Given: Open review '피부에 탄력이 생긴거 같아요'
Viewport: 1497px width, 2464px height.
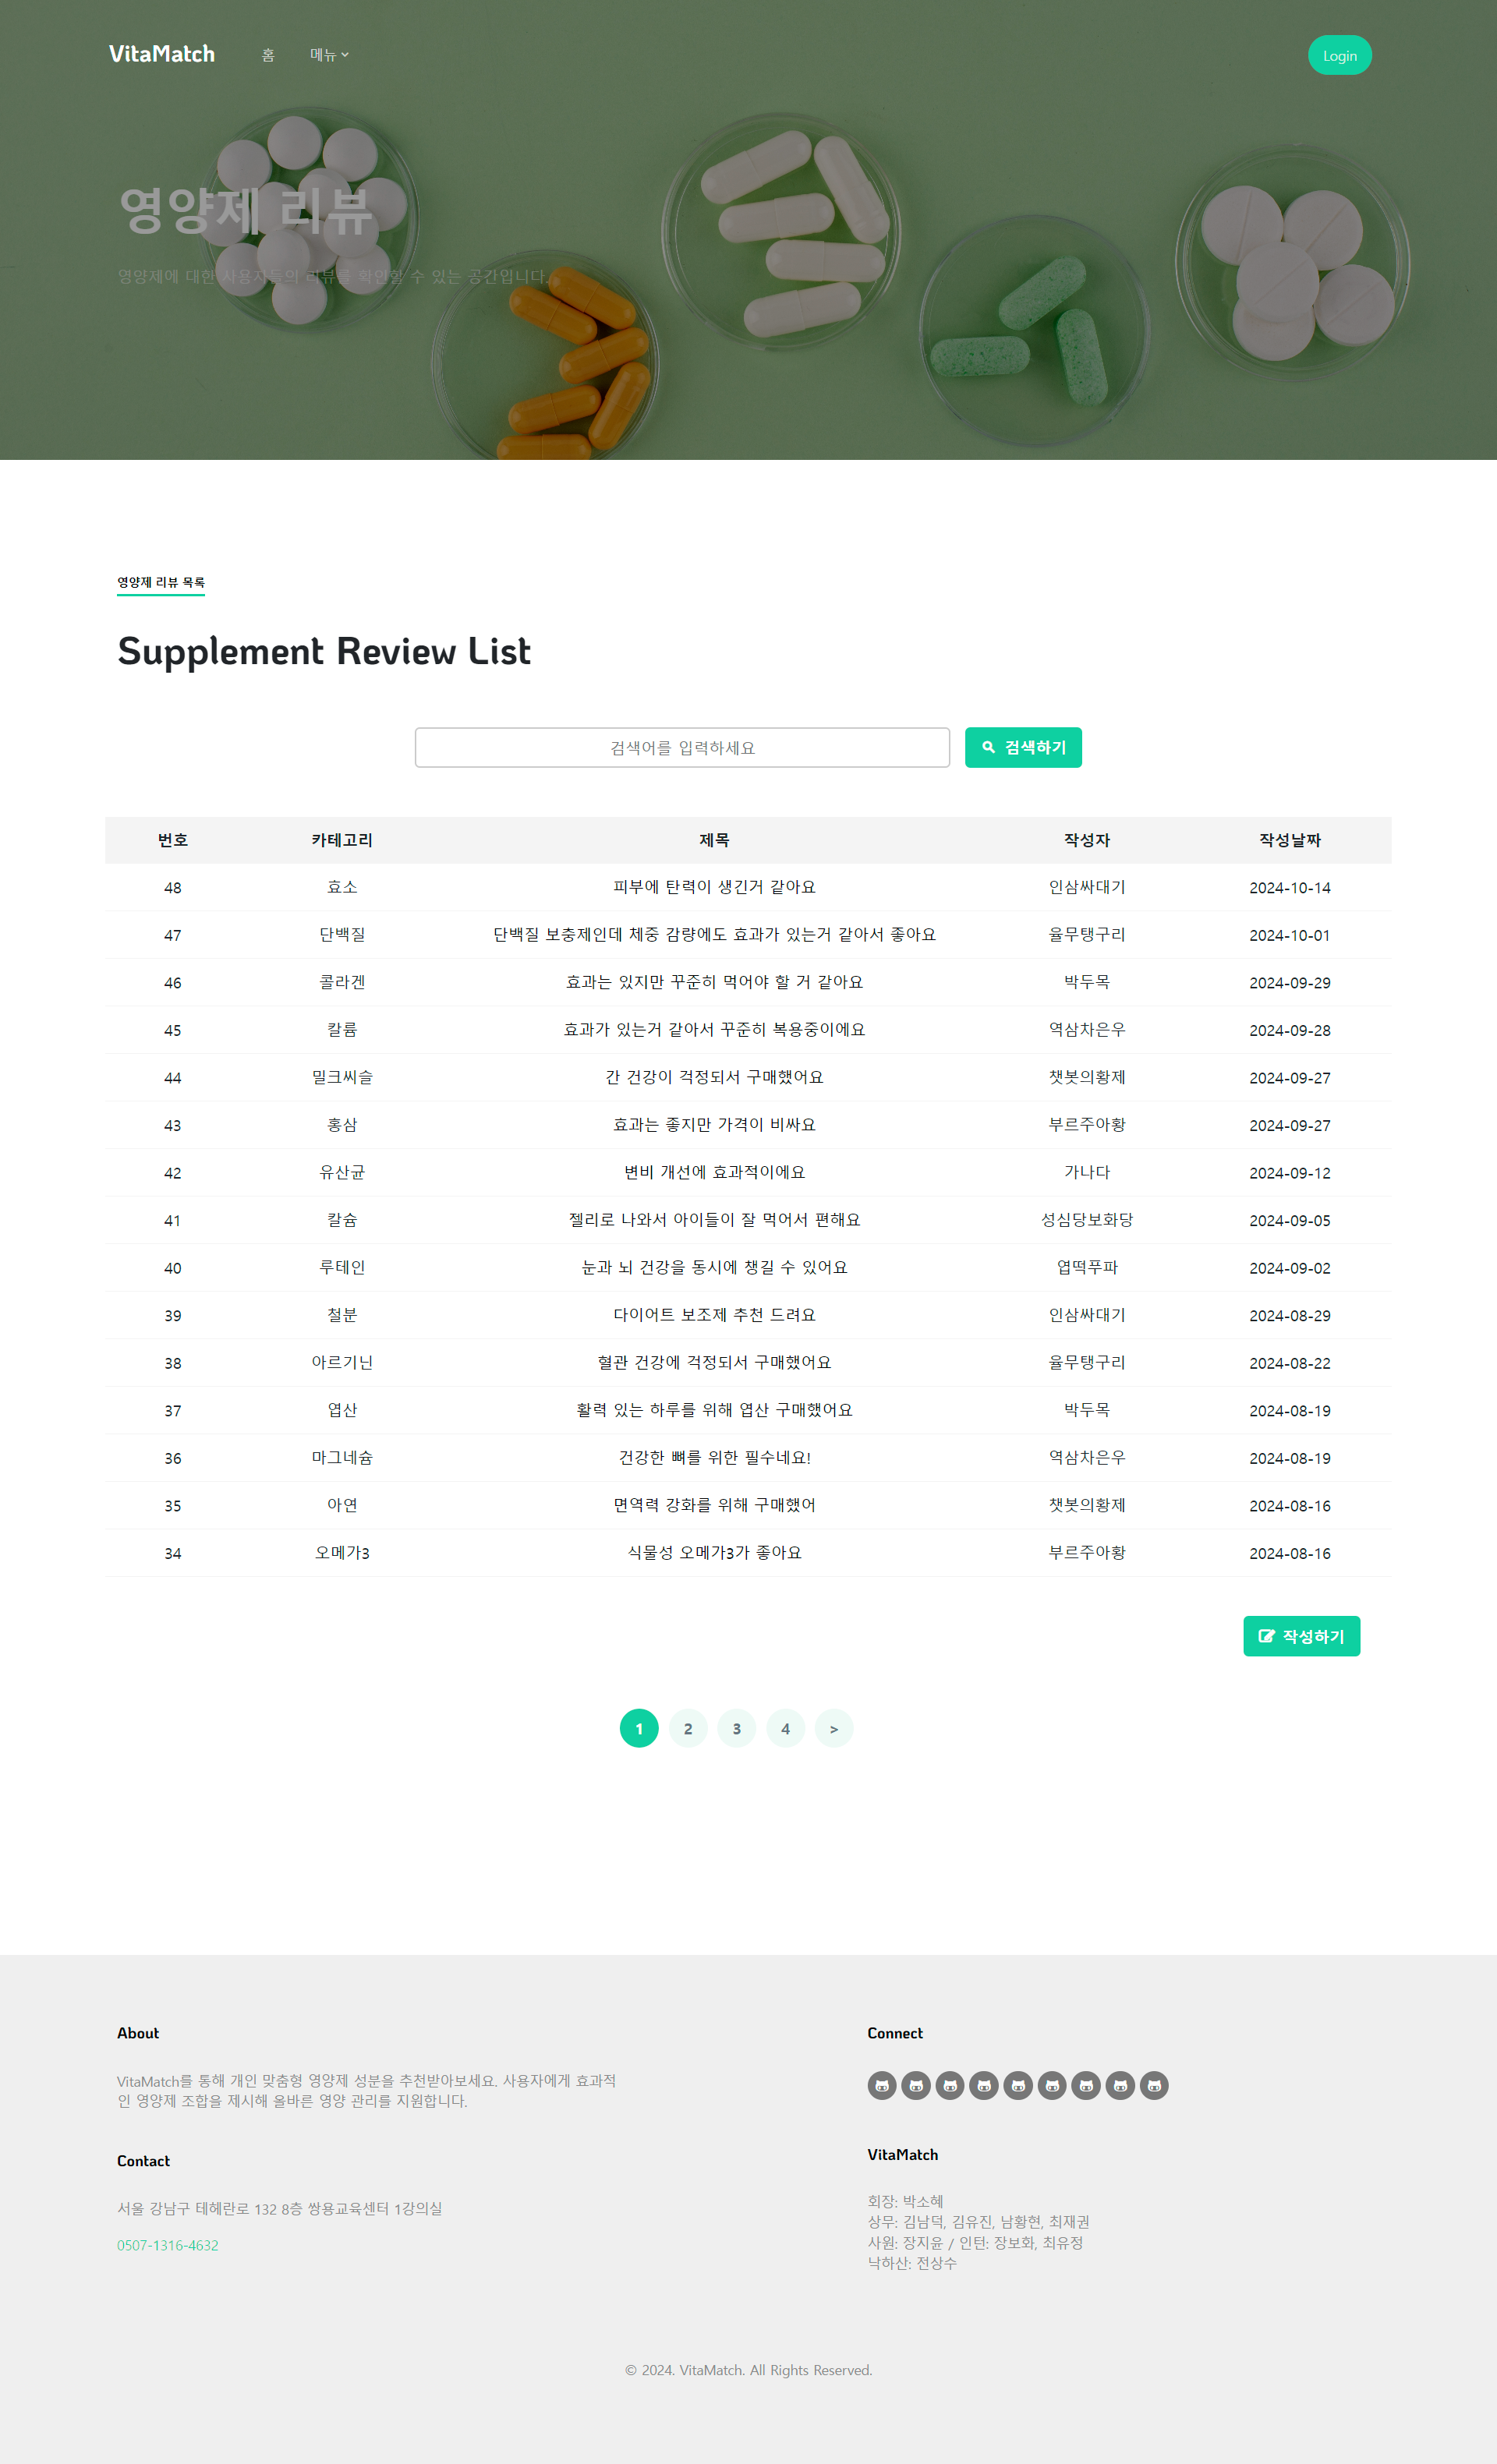Looking at the screenshot, I should 714,887.
